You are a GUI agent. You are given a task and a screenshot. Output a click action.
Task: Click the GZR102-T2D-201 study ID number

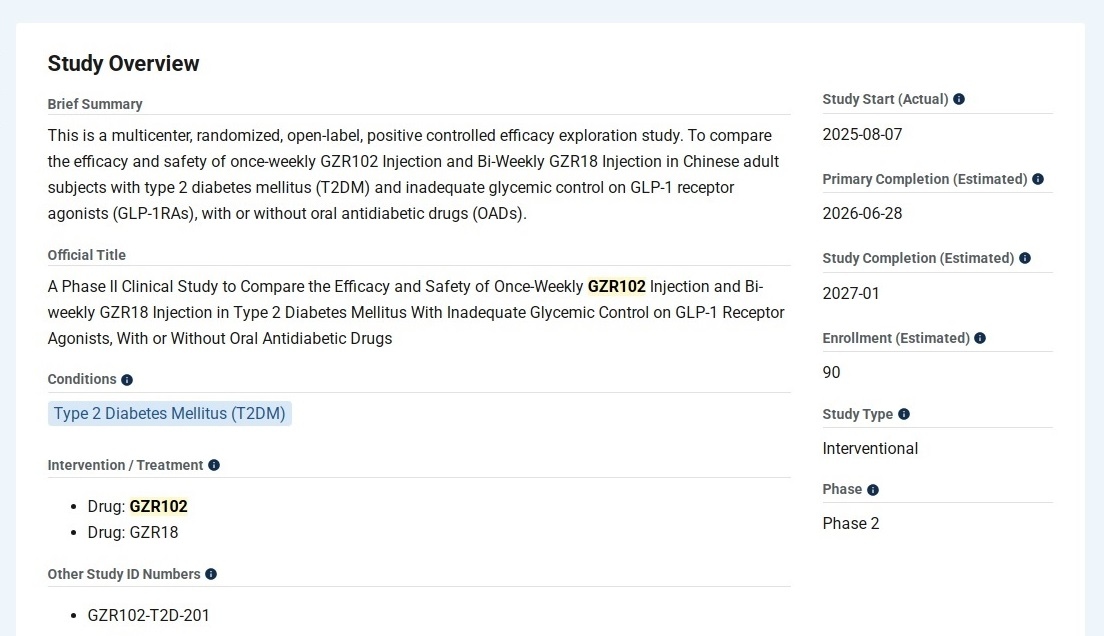point(149,616)
